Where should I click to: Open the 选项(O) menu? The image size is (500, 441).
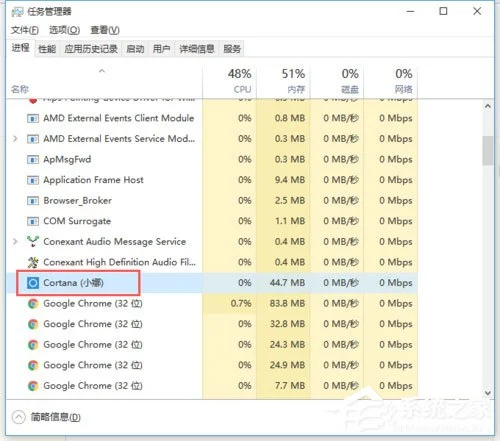coord(64,30)
